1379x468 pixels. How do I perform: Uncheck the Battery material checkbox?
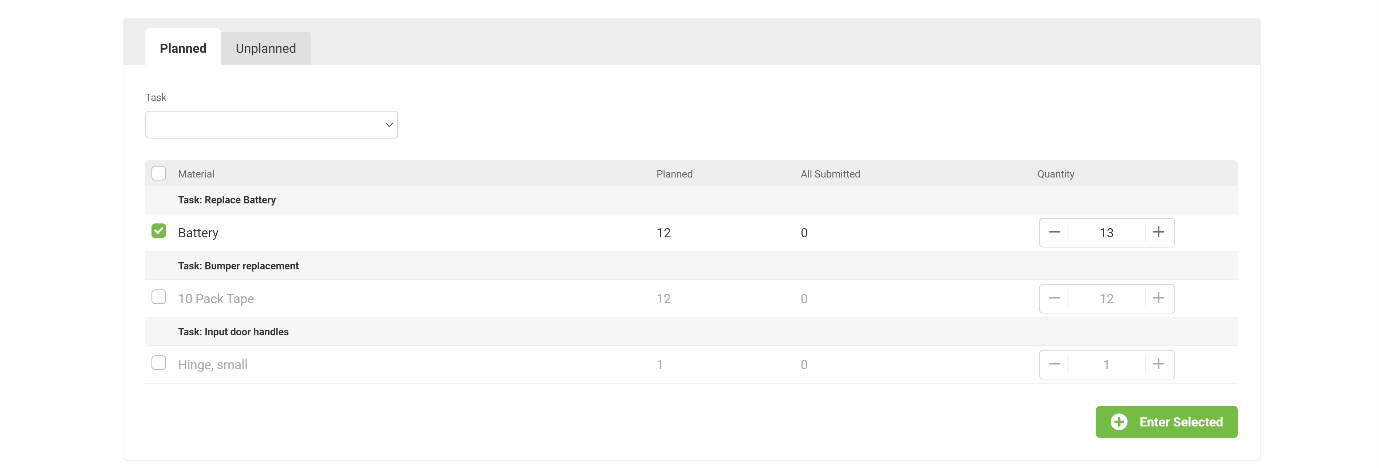(158, 232)
